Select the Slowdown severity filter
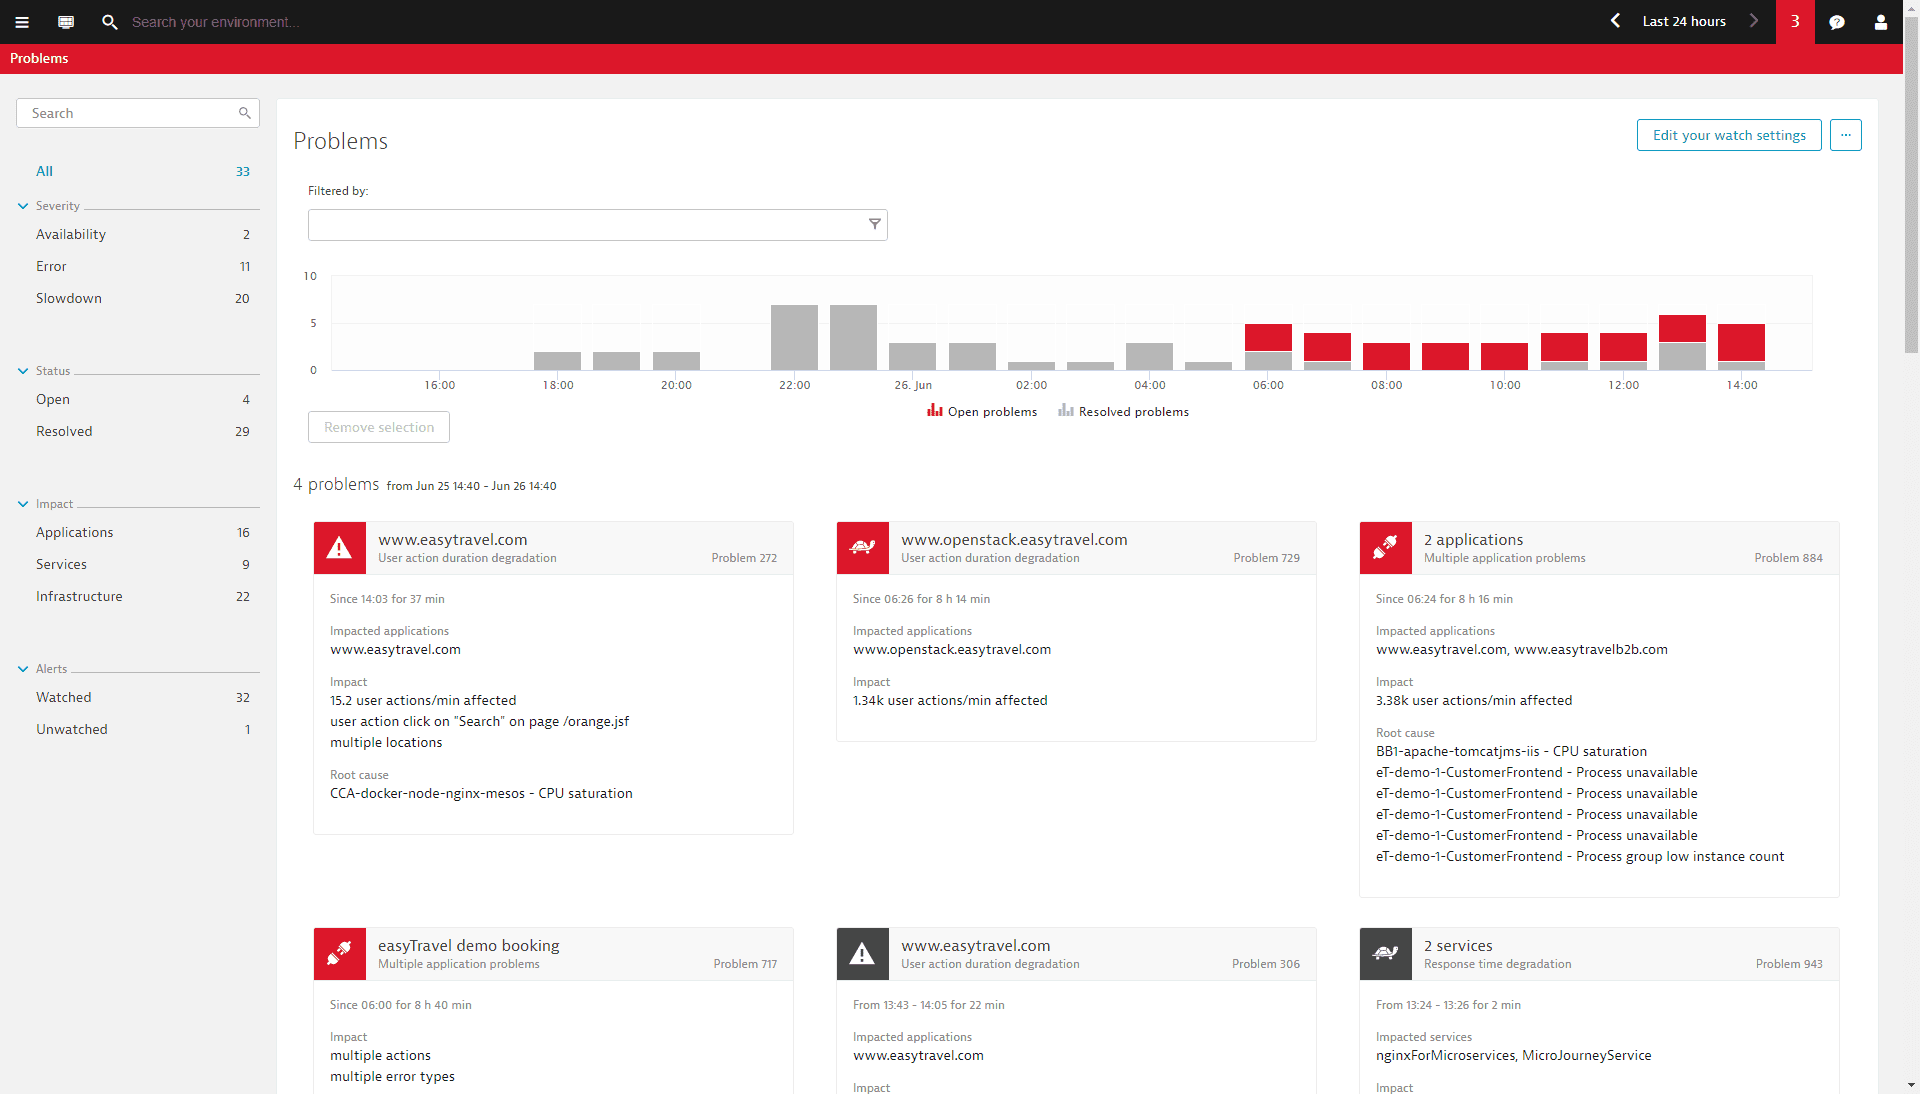1920x1094 pixels. click(x=69, y=298)
